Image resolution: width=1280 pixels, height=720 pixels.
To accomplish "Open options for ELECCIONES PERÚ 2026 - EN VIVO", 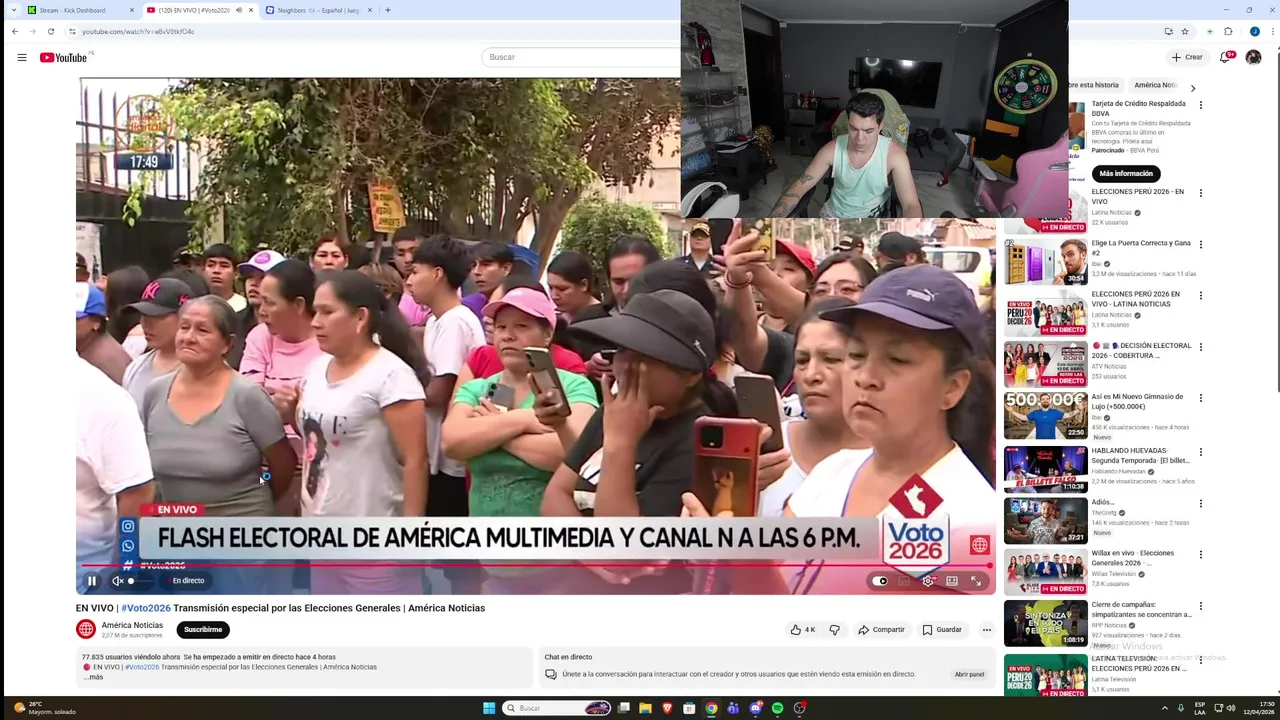I will click(x=1201, y=192).
